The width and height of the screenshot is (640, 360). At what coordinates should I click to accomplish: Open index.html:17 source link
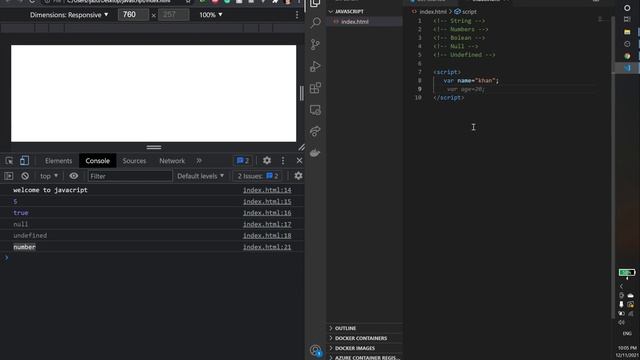[x=267, y=224]
